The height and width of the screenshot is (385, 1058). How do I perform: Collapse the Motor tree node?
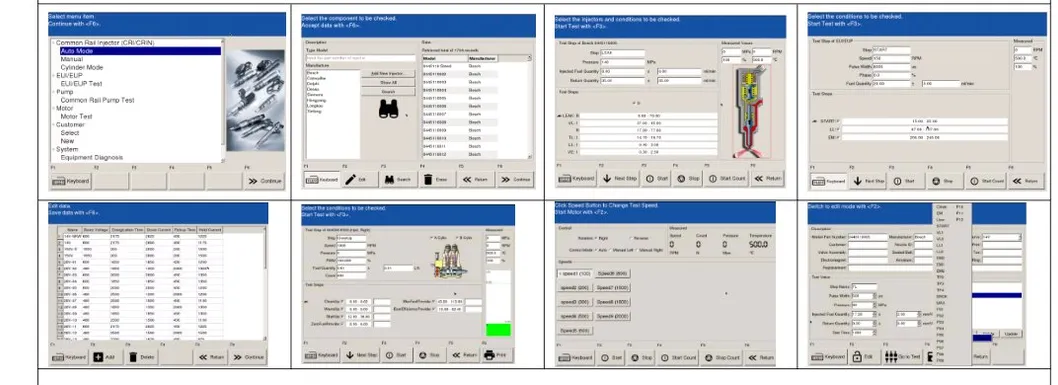53,108
